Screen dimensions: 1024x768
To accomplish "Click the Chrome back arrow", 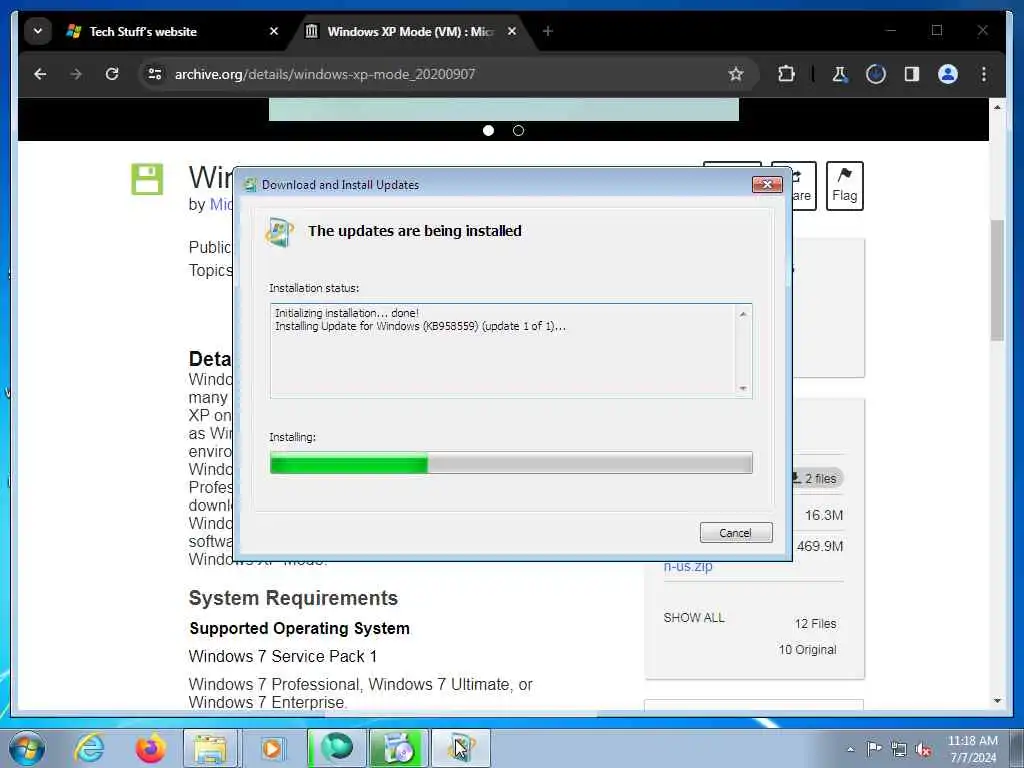I will (40, 74).
